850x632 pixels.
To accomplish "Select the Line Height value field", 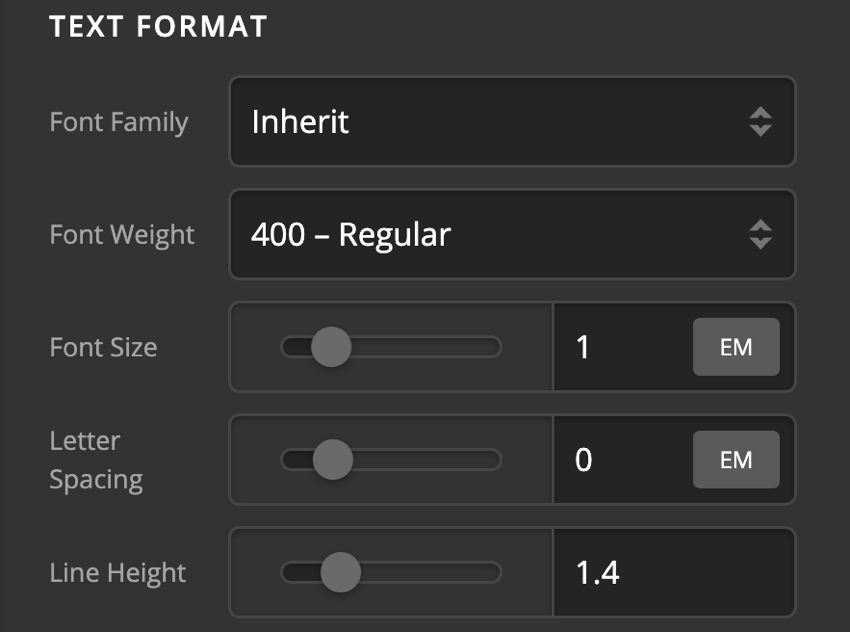I will click(x=640, y=572).
